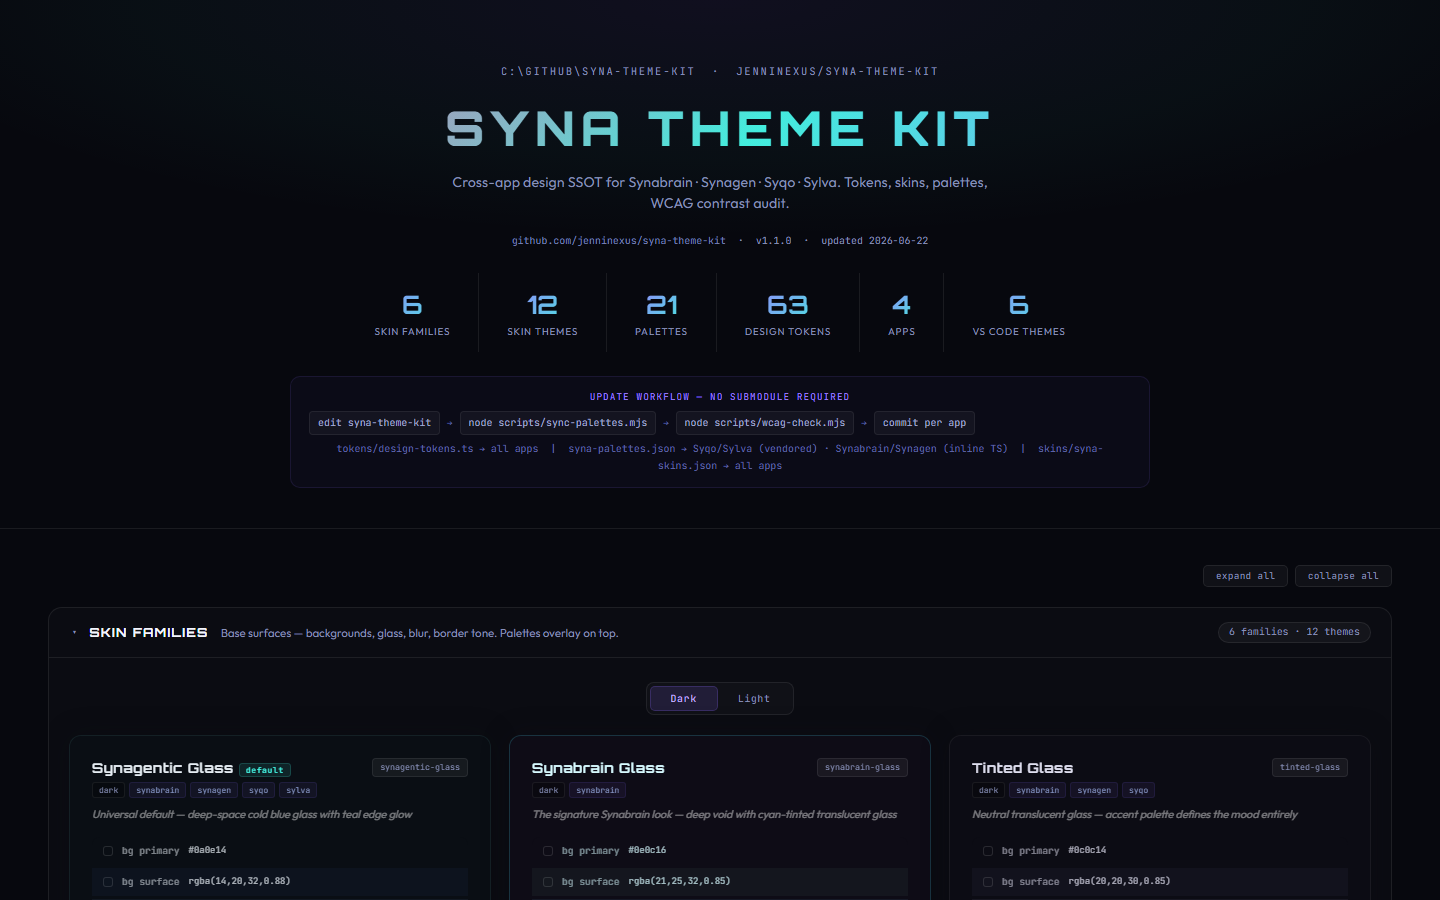Click the synagentic-glass id badge
Screen dimensions: 1440x900
click(420, 768)
